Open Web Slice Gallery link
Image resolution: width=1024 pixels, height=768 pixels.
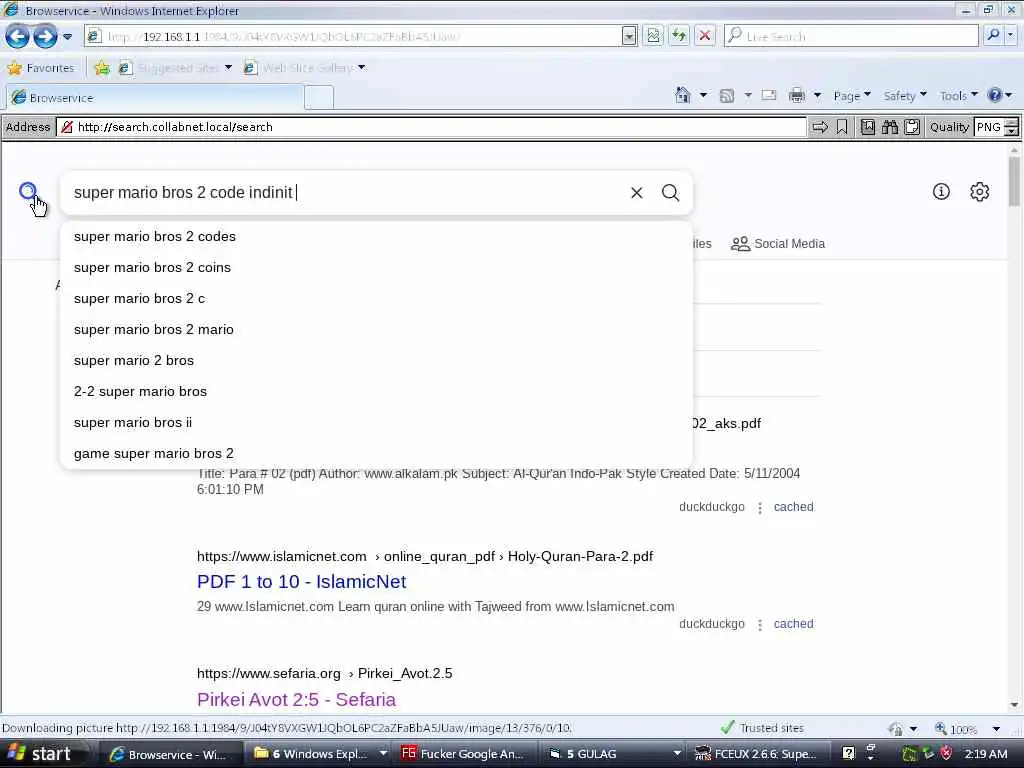pyautogui.click(x=304, y=68)
